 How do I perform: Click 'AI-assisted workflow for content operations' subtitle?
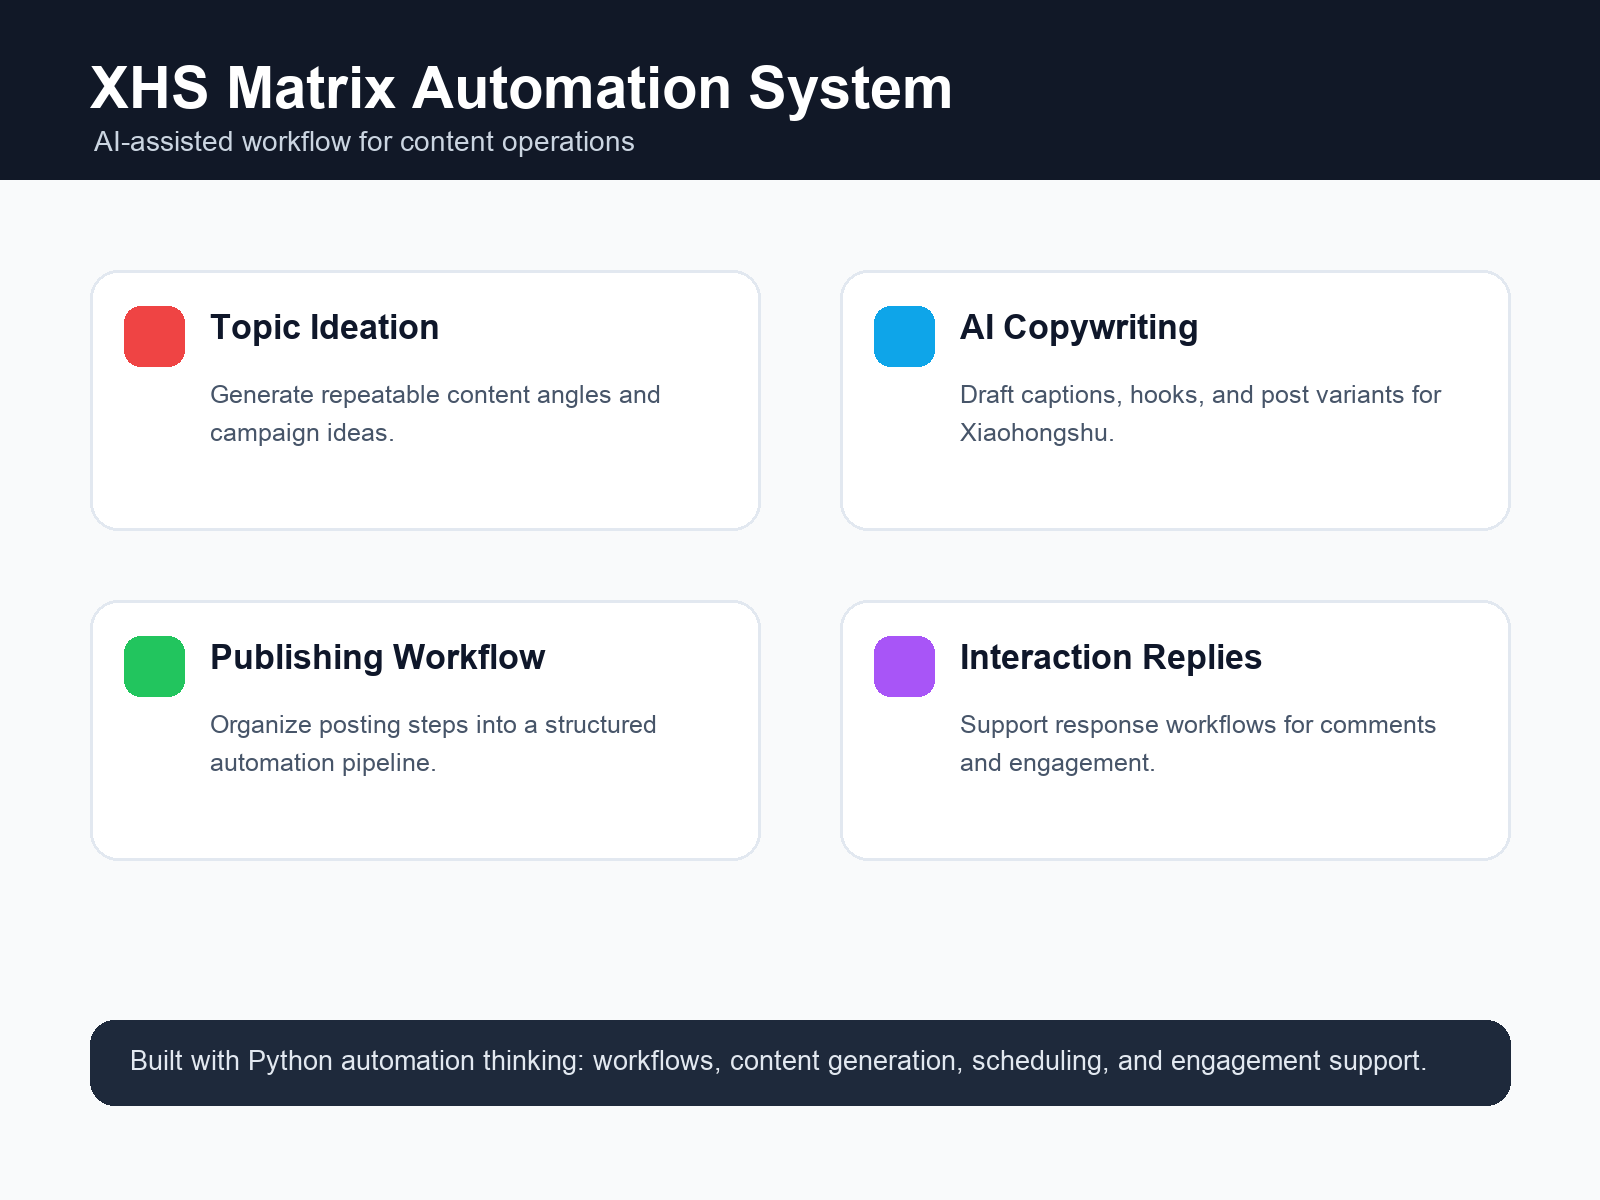(x=364, y=142)
